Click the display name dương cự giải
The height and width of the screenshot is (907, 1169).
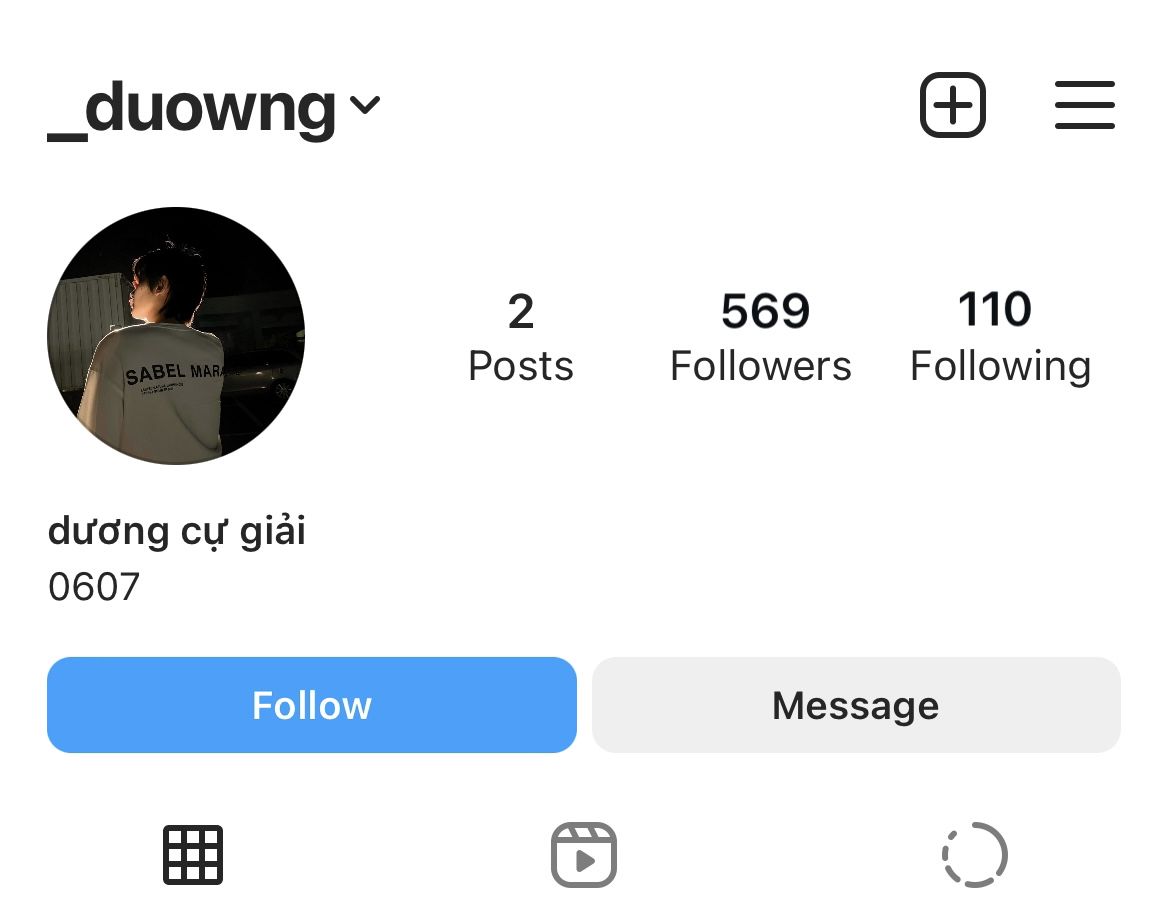[177, 531]
